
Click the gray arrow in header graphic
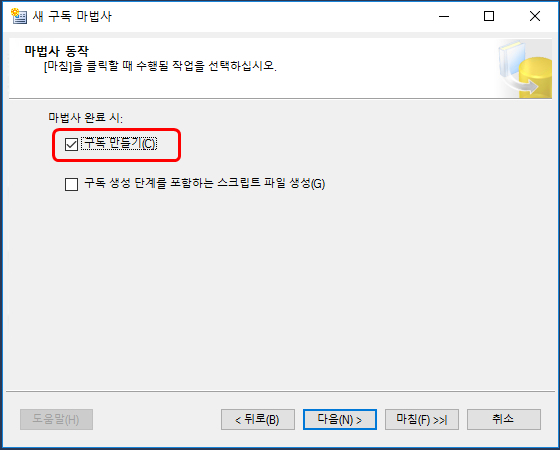522,84
